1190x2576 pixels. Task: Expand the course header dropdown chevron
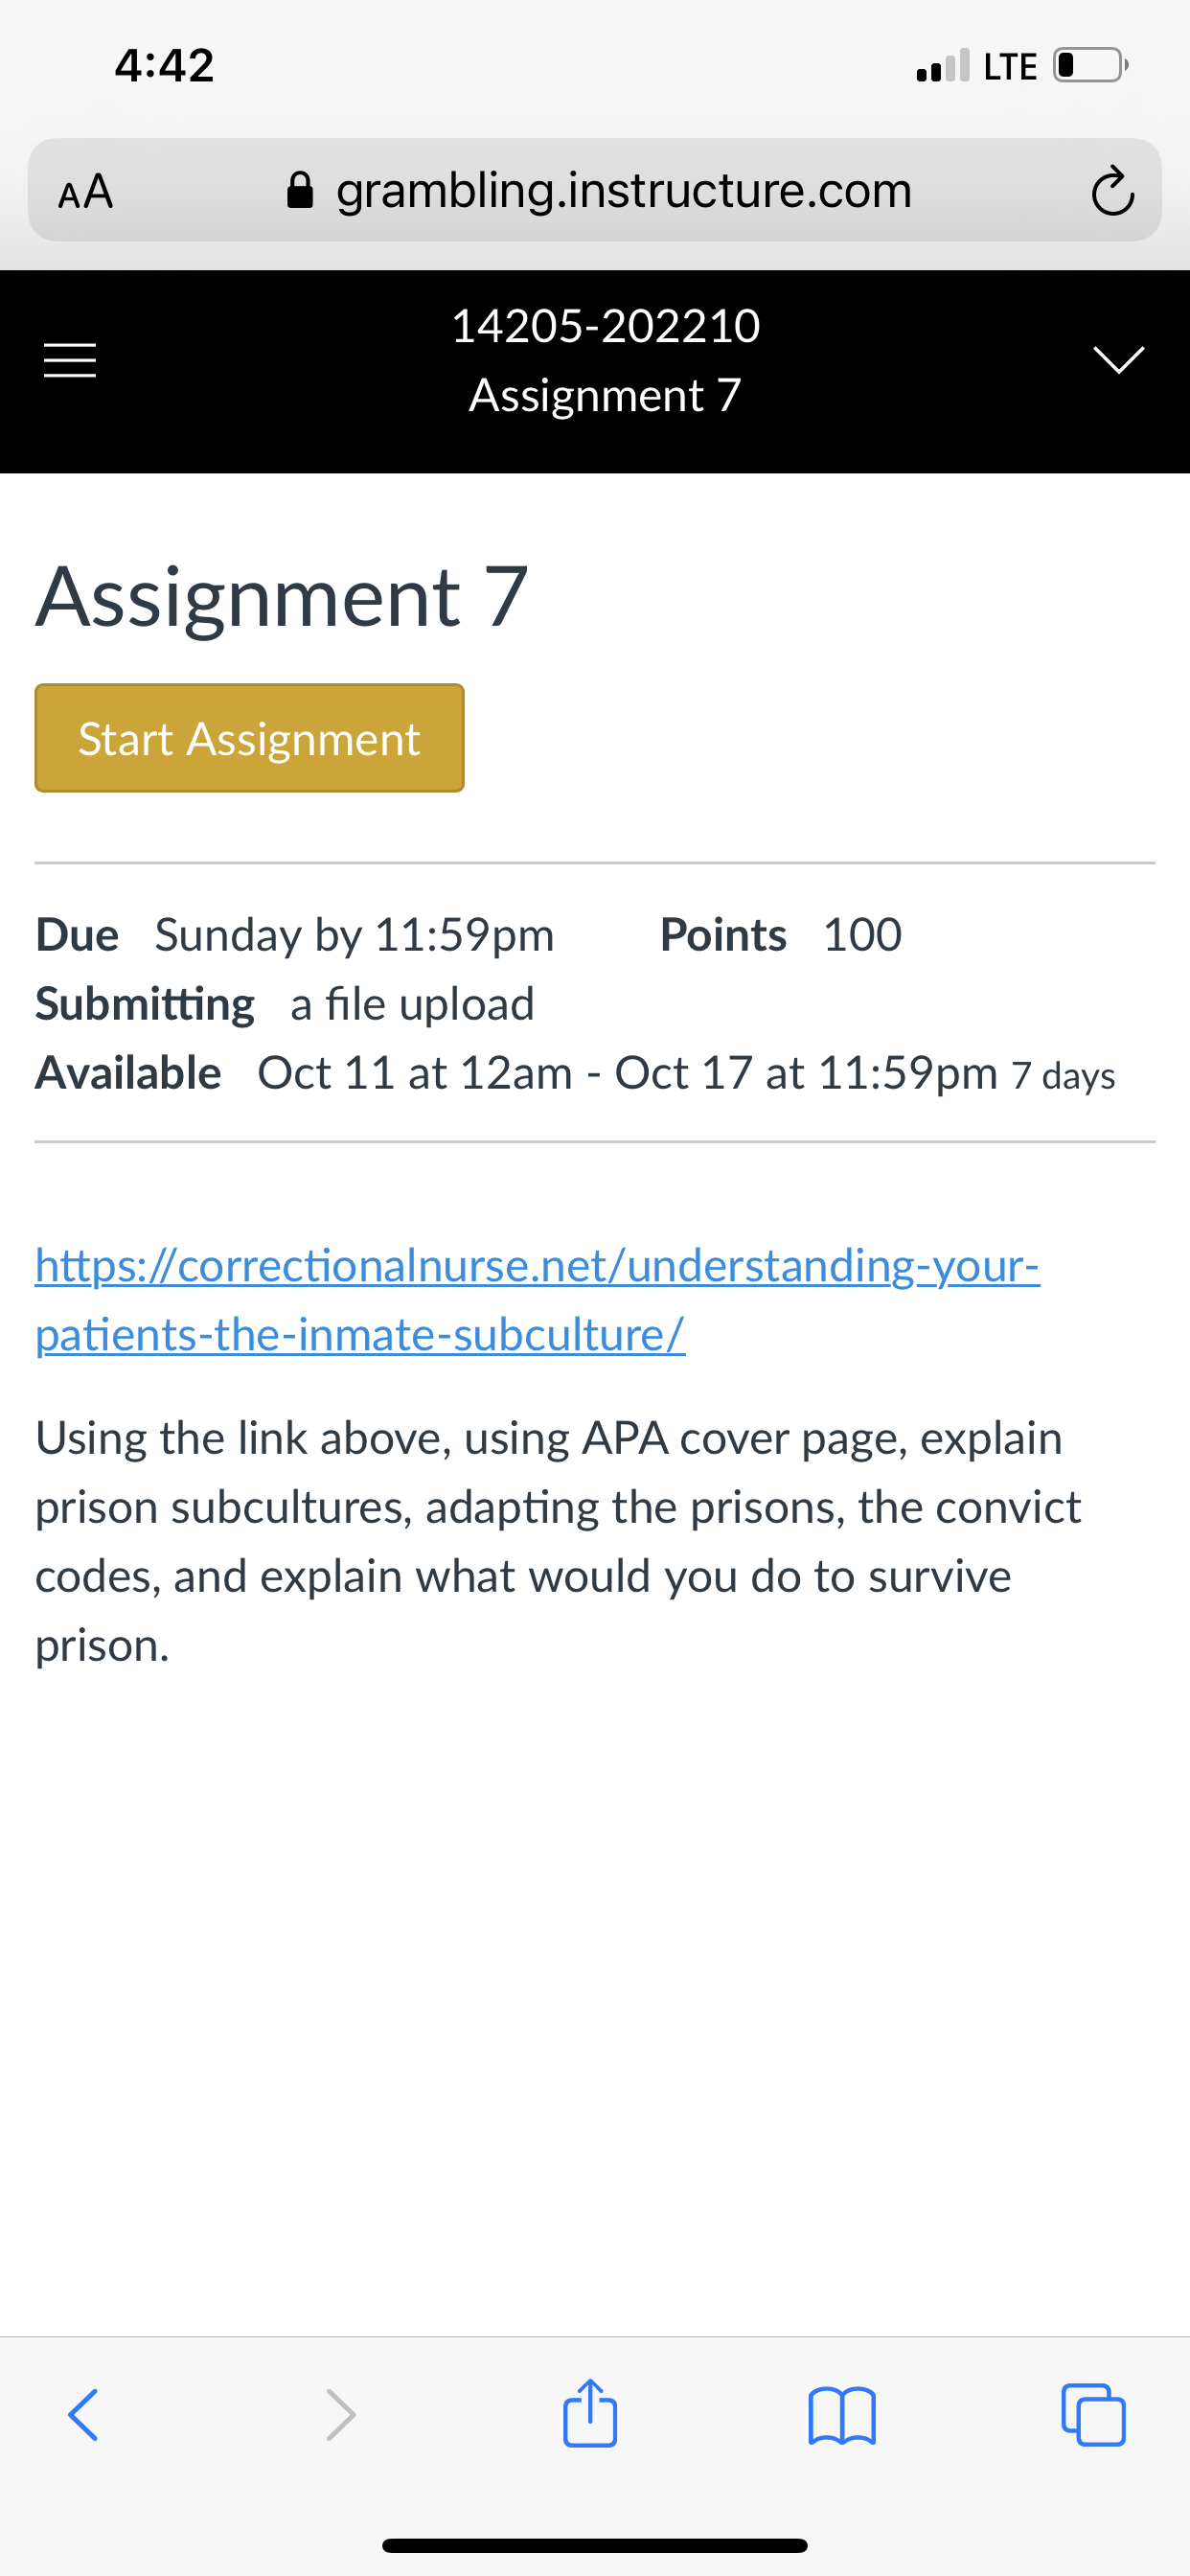[1118, 359]
